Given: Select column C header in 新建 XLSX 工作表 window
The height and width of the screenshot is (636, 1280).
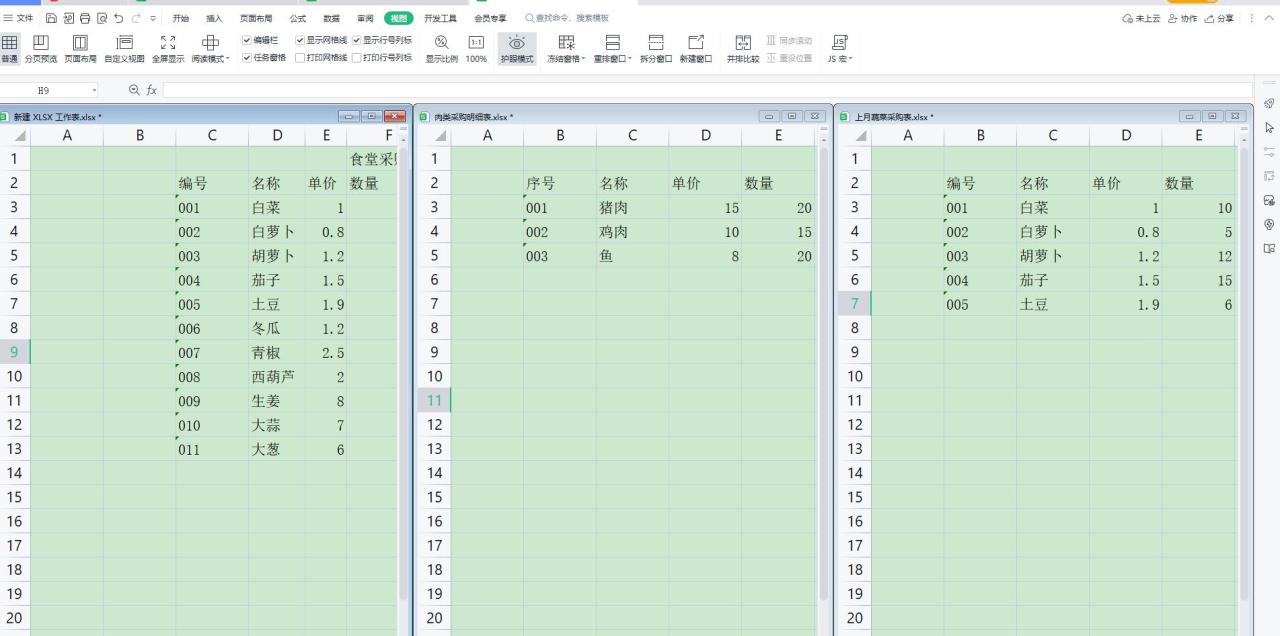Looking at the screenshot, I should [x=212, y=136].
